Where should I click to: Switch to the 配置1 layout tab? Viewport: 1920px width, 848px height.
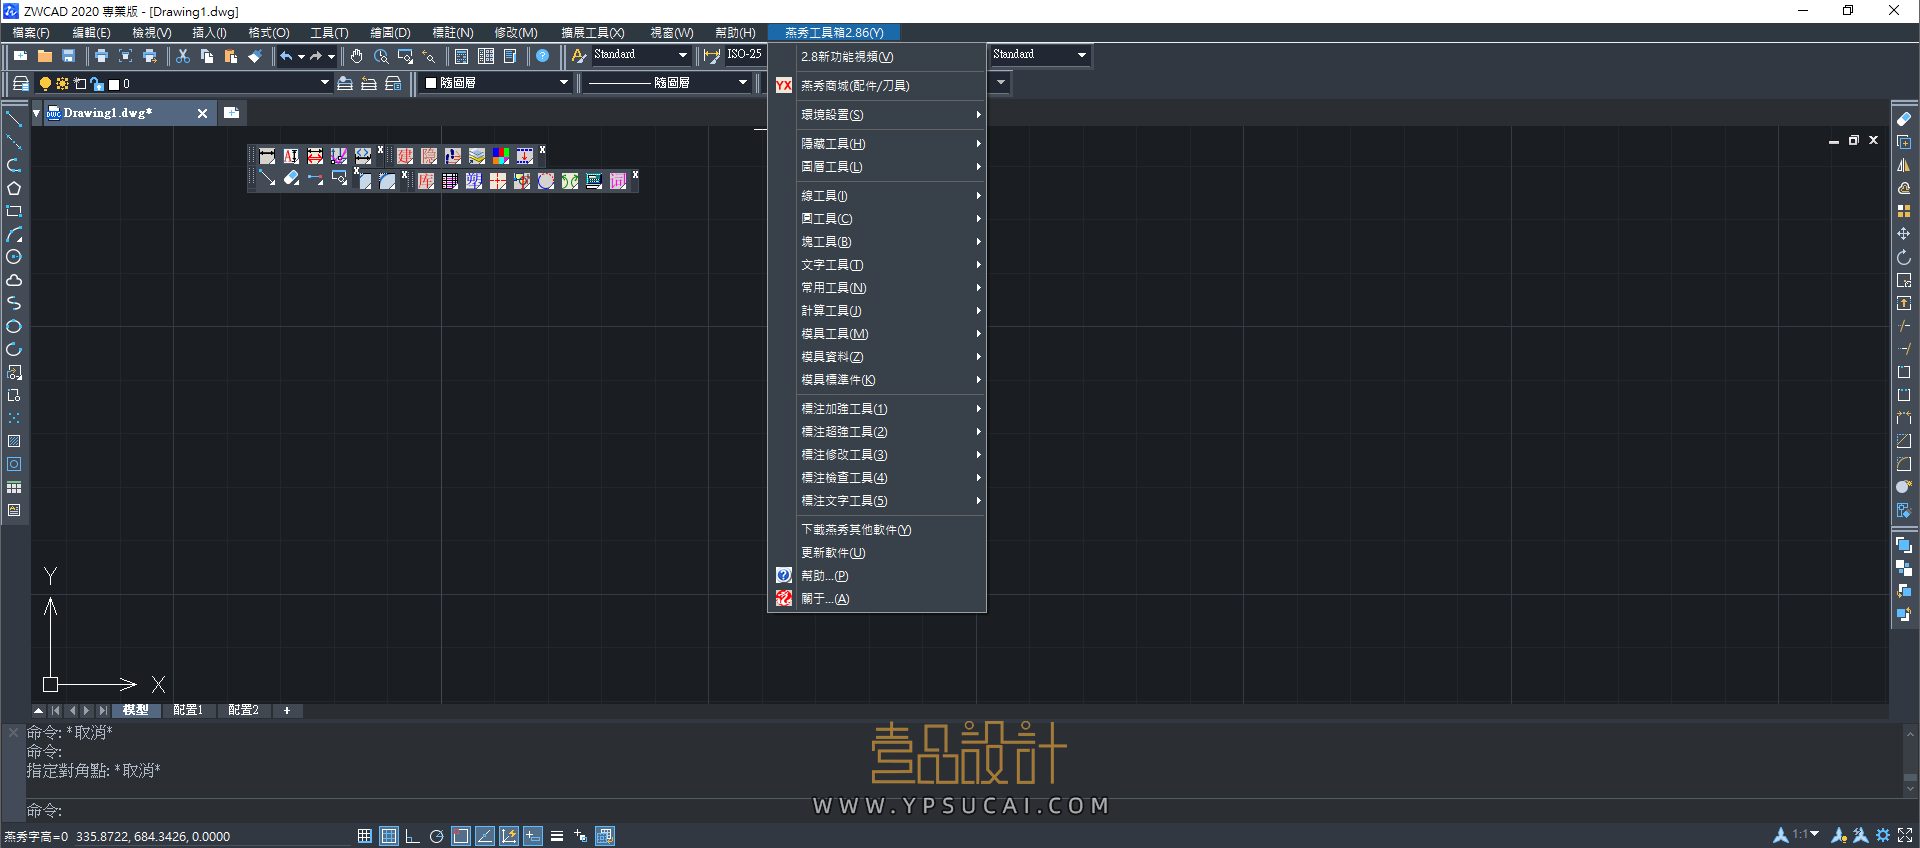188,710
